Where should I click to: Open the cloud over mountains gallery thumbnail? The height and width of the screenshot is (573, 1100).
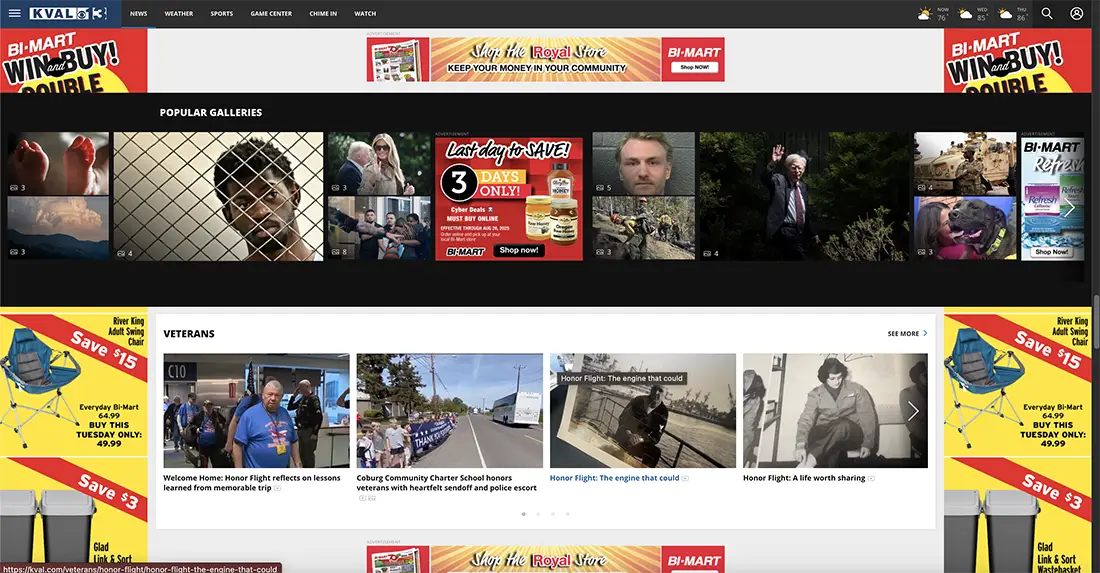[x=58, y=228]
